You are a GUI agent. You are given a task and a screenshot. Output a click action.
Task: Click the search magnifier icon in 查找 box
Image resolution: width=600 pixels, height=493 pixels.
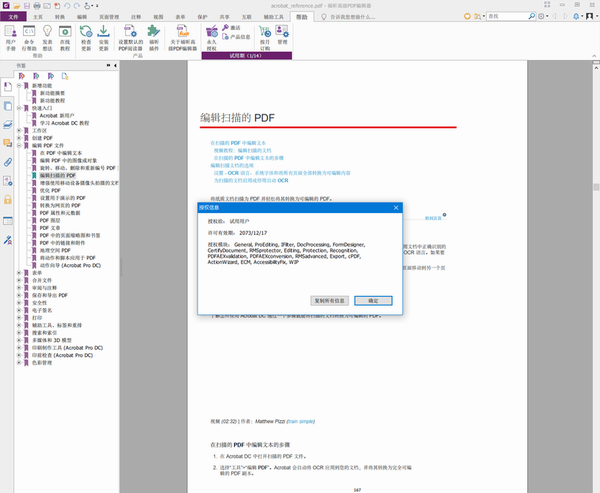(532, 16)
